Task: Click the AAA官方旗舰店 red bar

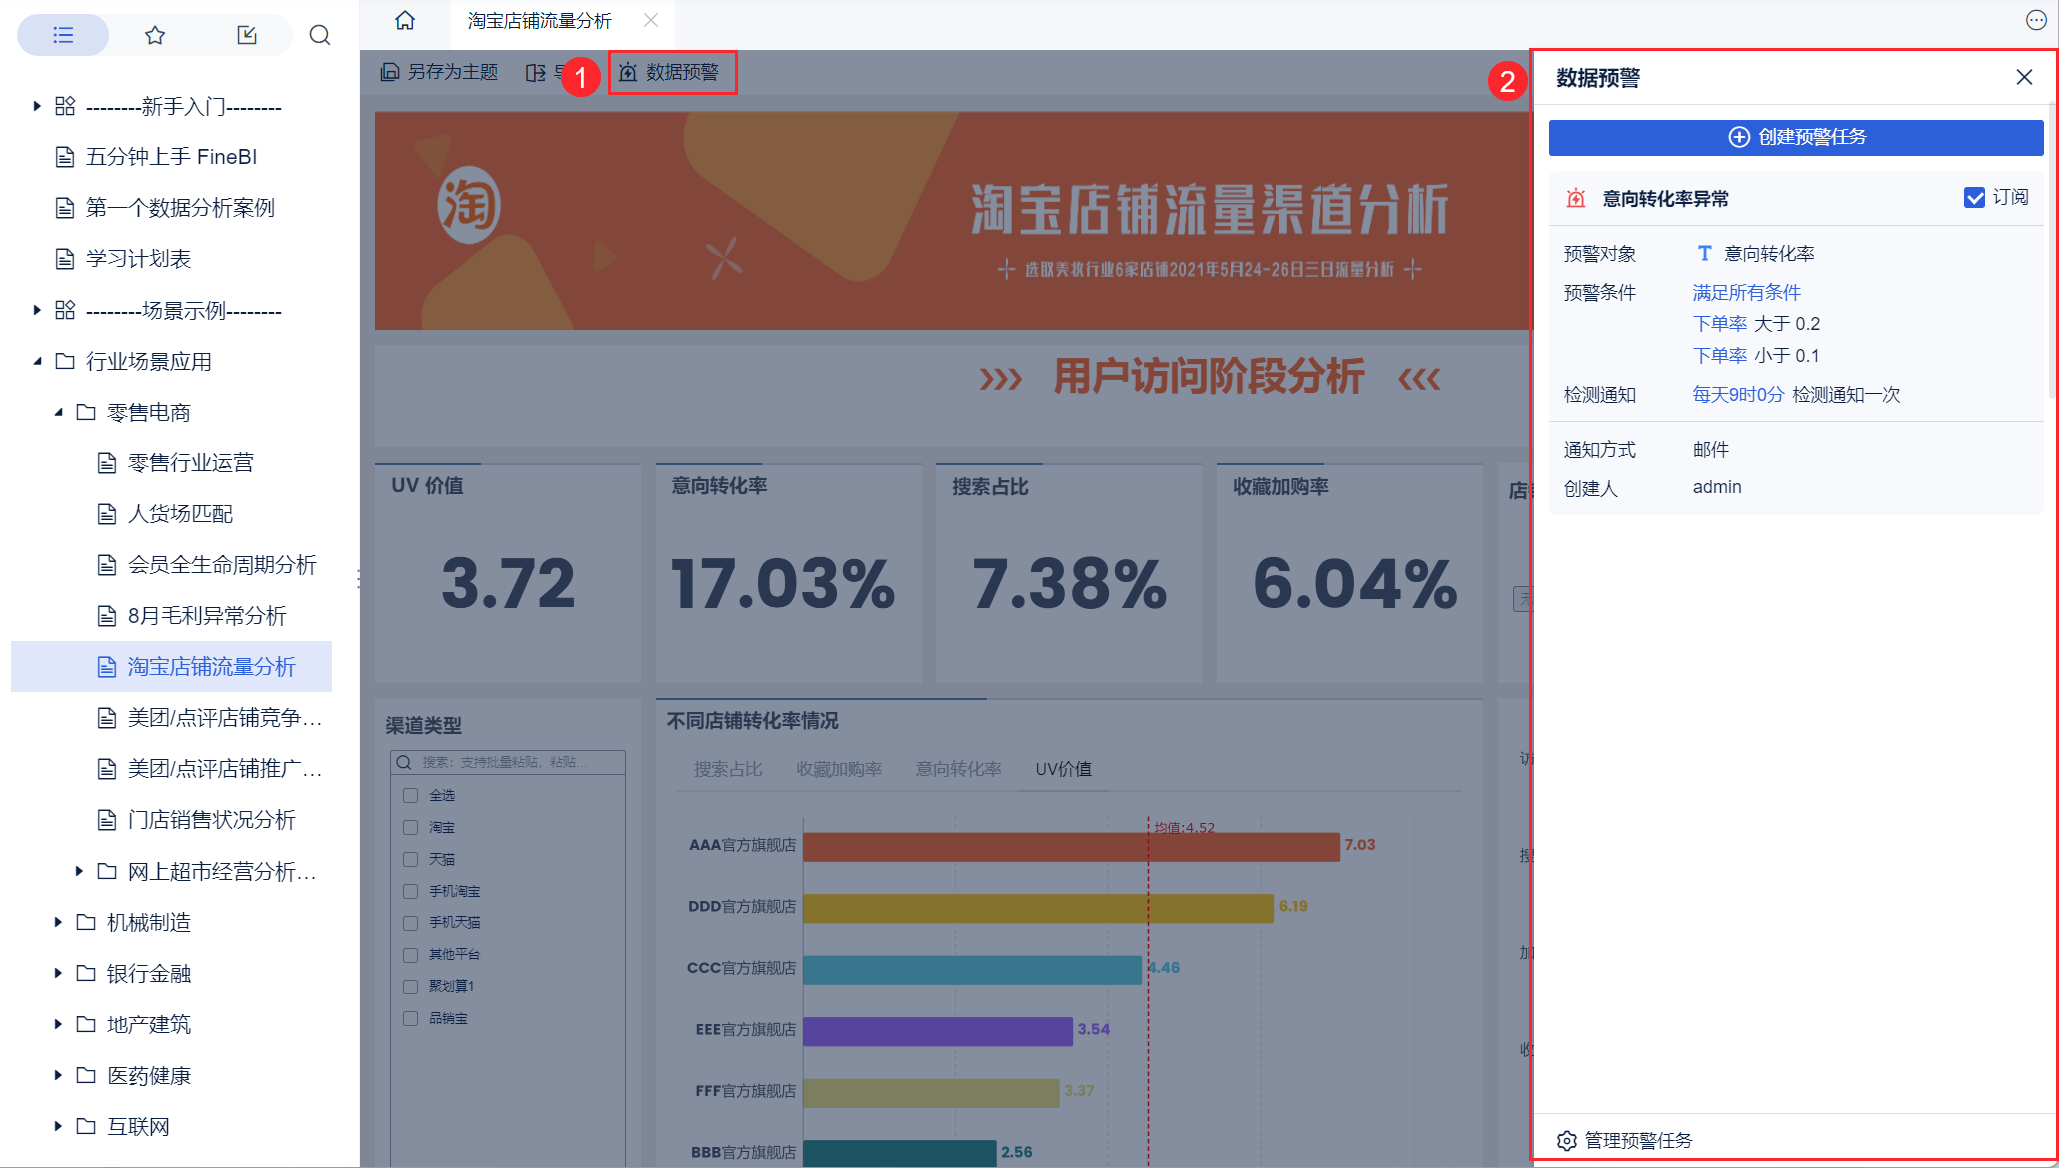Action: (1070, 846)
